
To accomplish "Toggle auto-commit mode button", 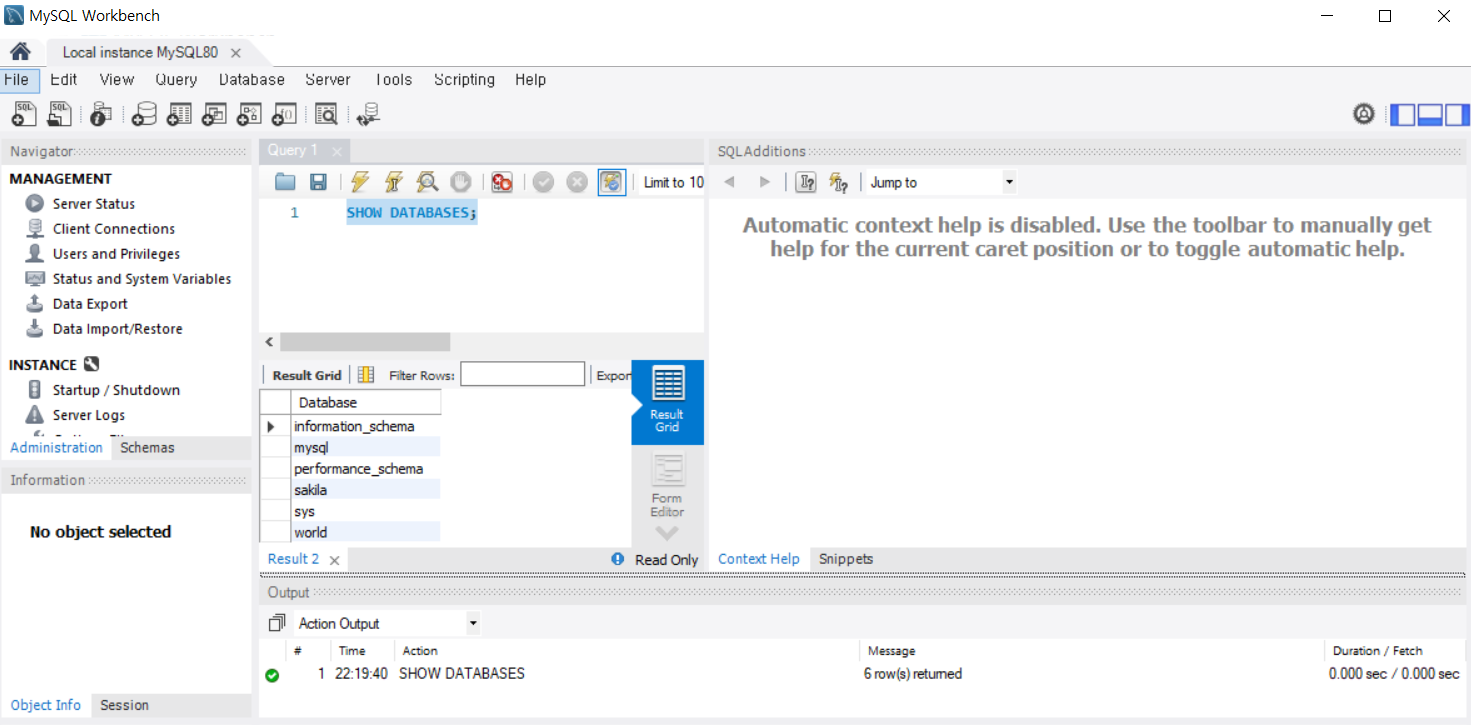I will (611, 182).
